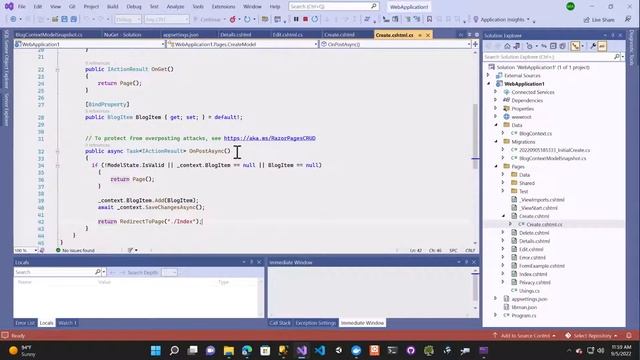
Task: Open VS Code from the taskbar
Action: (320, 350)
